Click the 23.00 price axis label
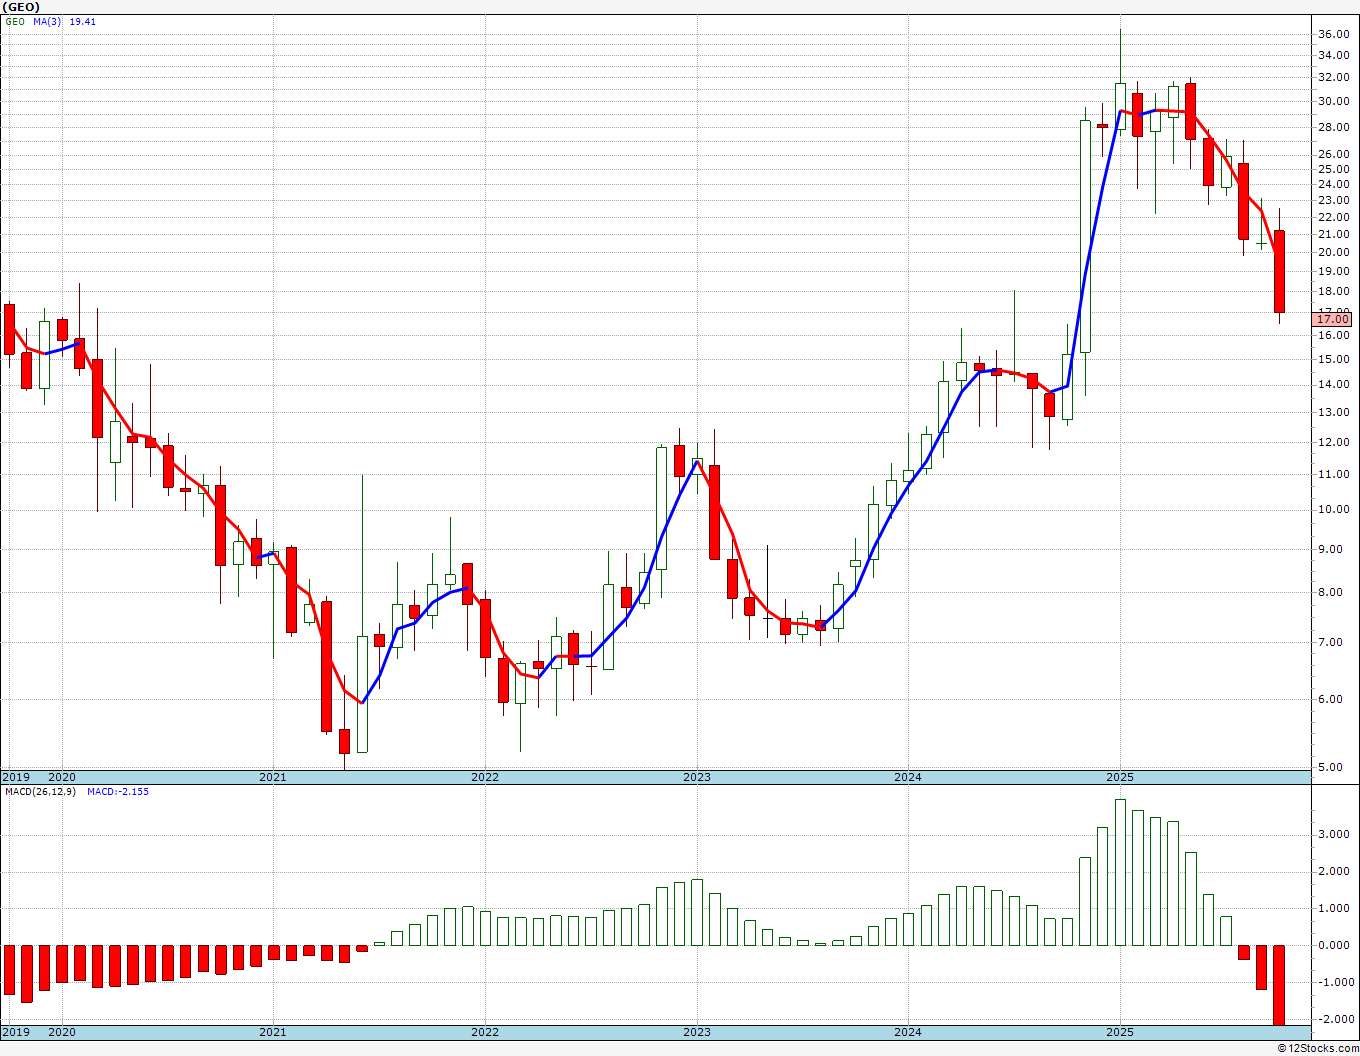 tap(1333, 200)
